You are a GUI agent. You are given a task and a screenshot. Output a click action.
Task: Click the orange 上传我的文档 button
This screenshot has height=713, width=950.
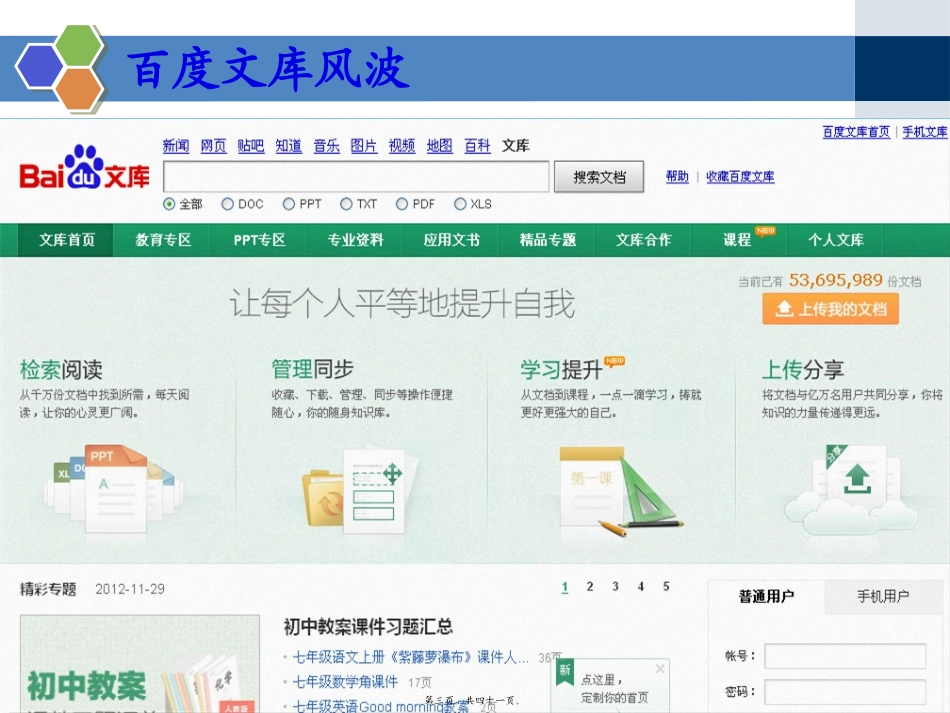click(830, 309)
